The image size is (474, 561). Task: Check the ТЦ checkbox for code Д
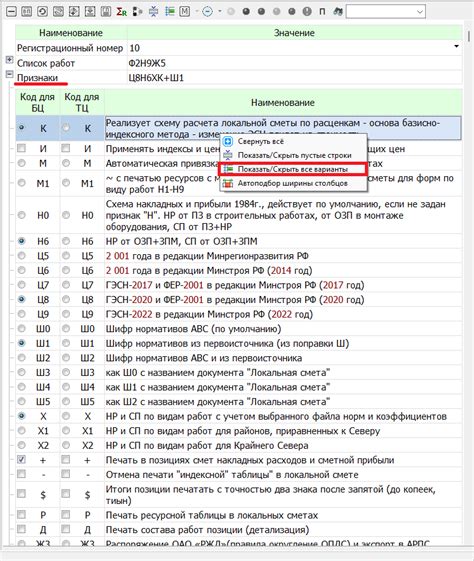[65, 529]
